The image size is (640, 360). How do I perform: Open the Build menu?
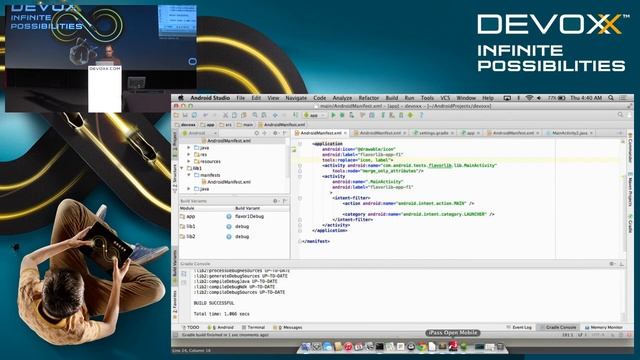point(391,98)
